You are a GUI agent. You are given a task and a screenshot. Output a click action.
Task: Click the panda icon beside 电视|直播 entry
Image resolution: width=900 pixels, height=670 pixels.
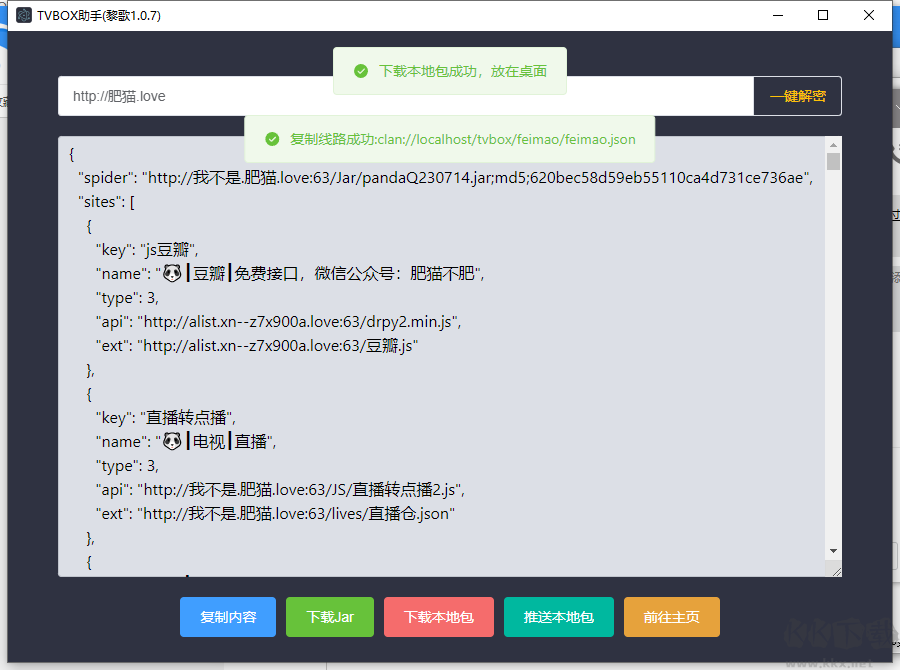170,441
